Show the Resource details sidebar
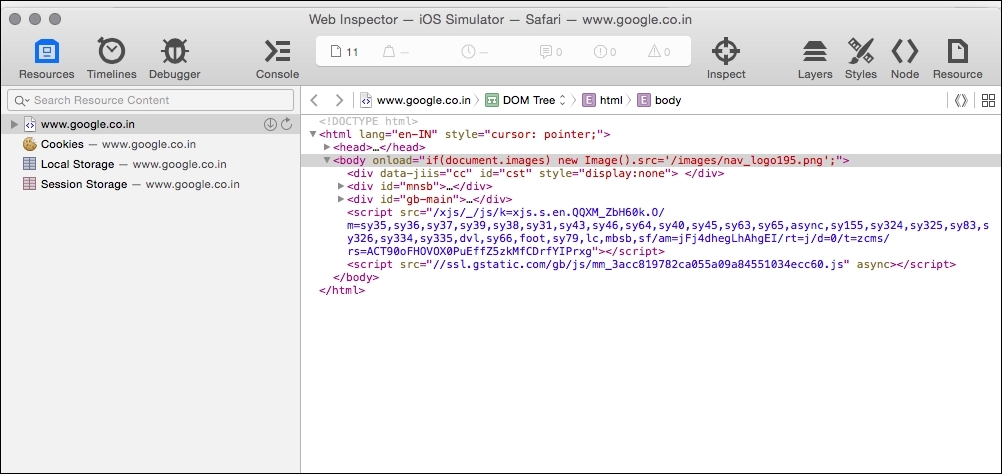The image size is (1002, 474). point(957,58)
